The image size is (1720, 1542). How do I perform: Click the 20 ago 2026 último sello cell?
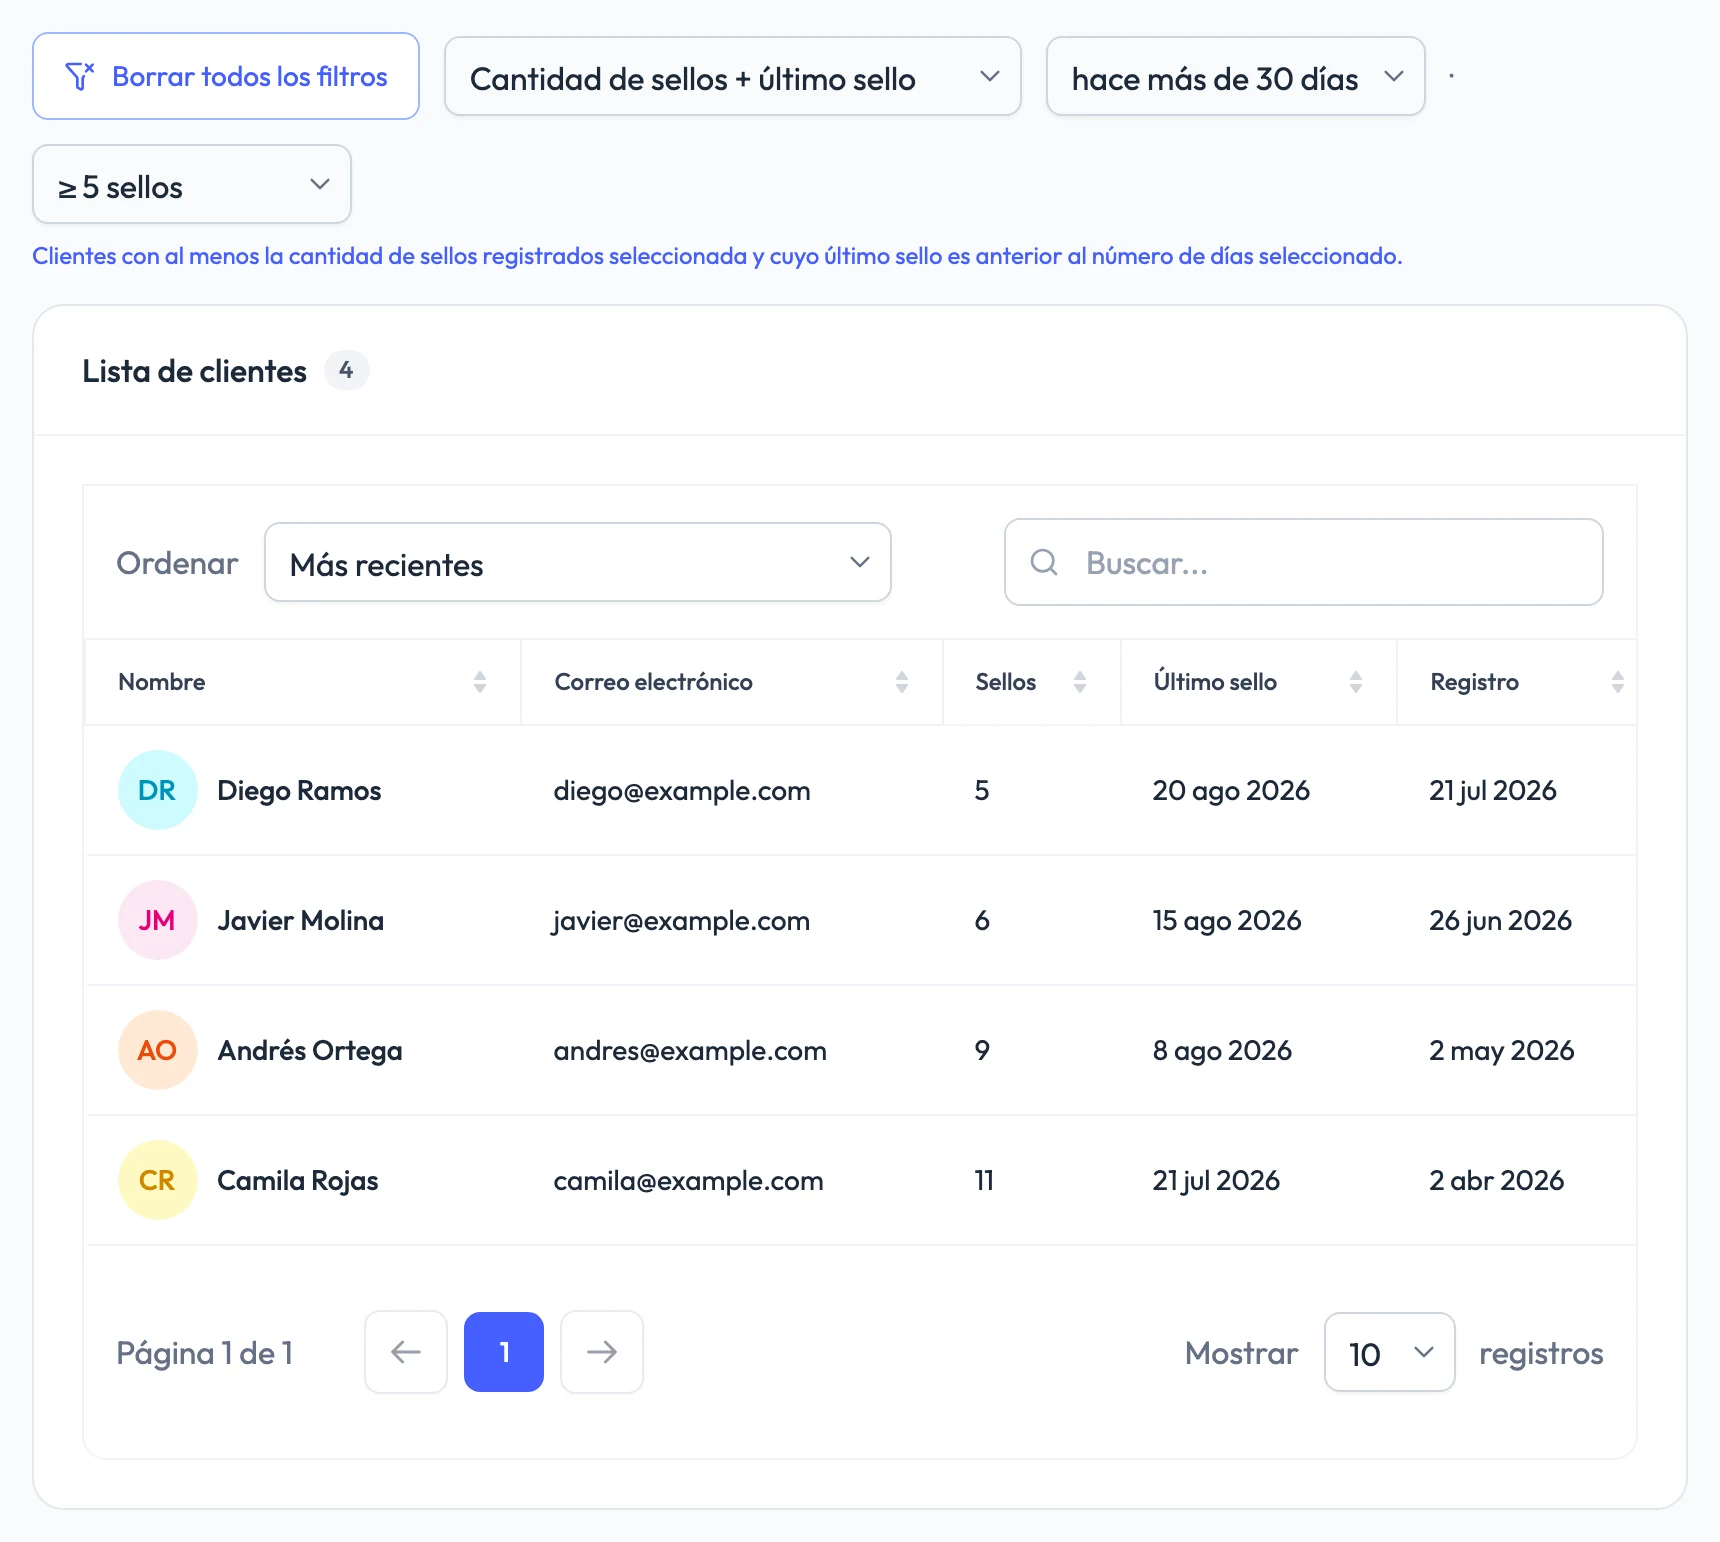click(1231, 791)
